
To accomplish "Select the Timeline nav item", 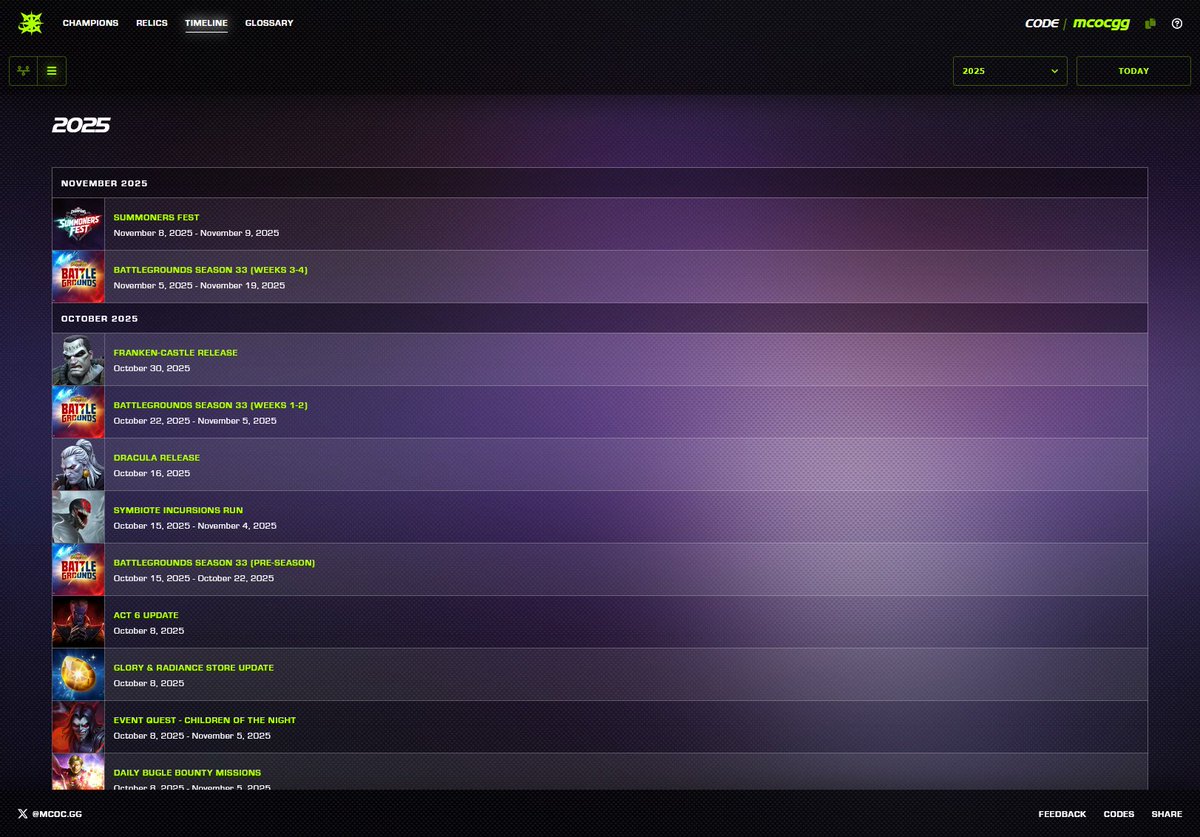I will tap(206, 23).
